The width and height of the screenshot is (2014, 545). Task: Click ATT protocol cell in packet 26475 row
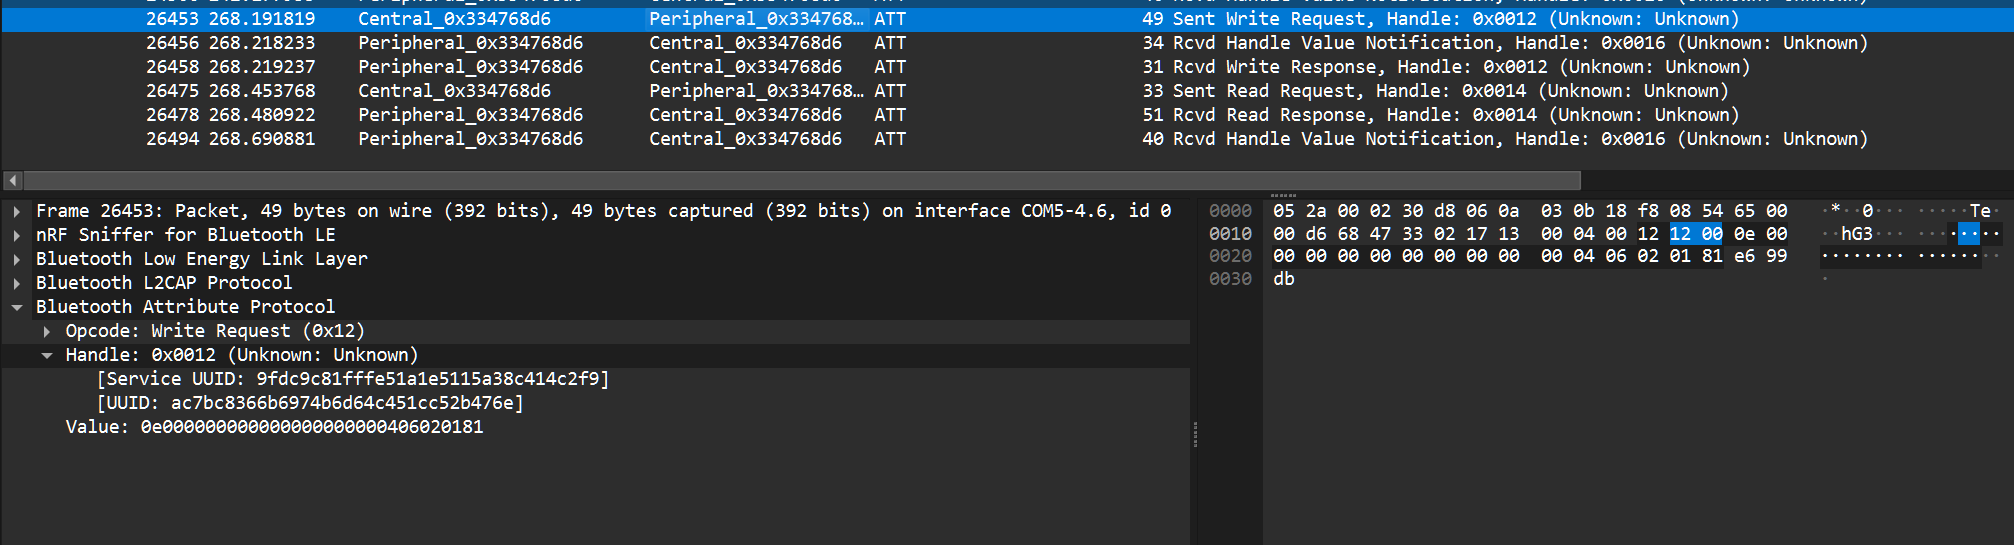[x=890, y=91]
